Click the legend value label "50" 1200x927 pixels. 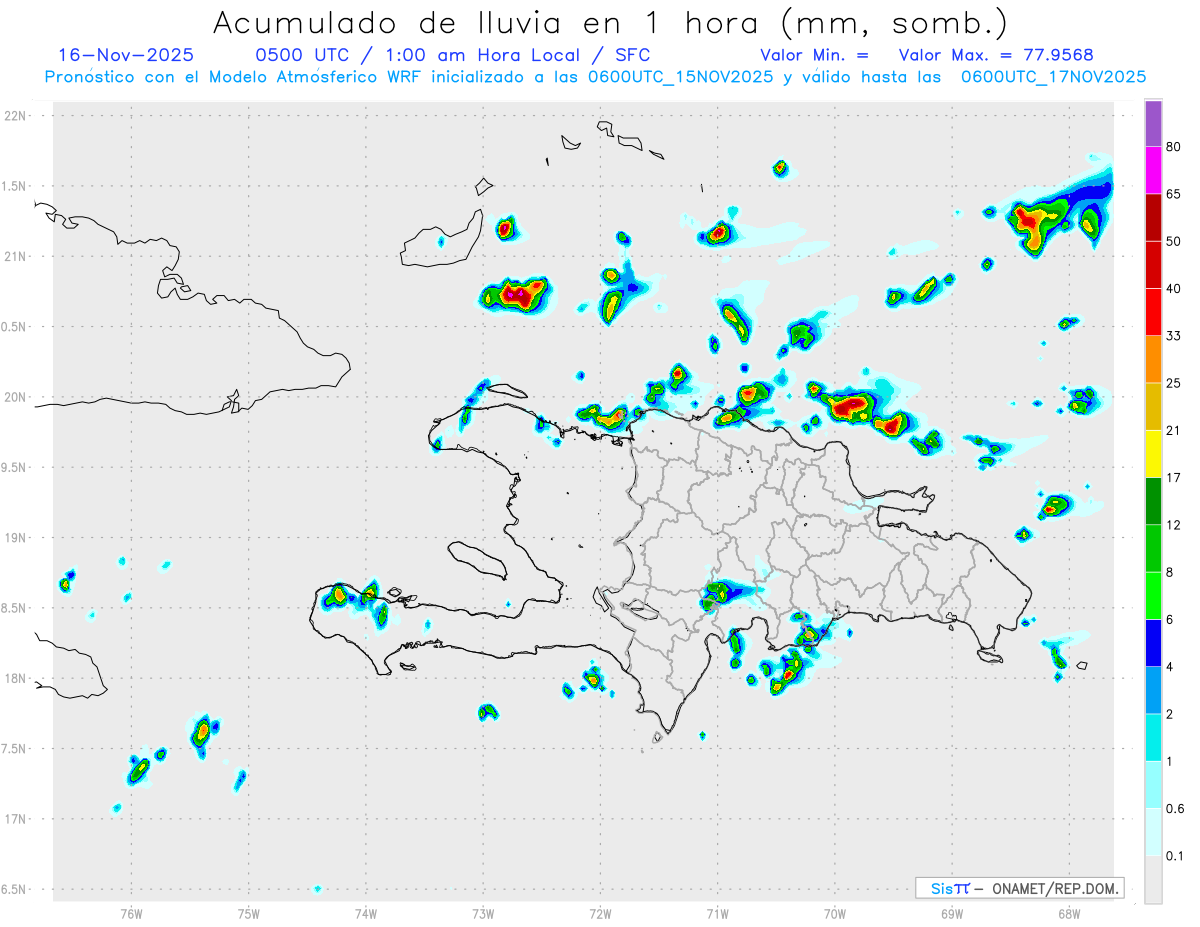[x=1174, y=242]
